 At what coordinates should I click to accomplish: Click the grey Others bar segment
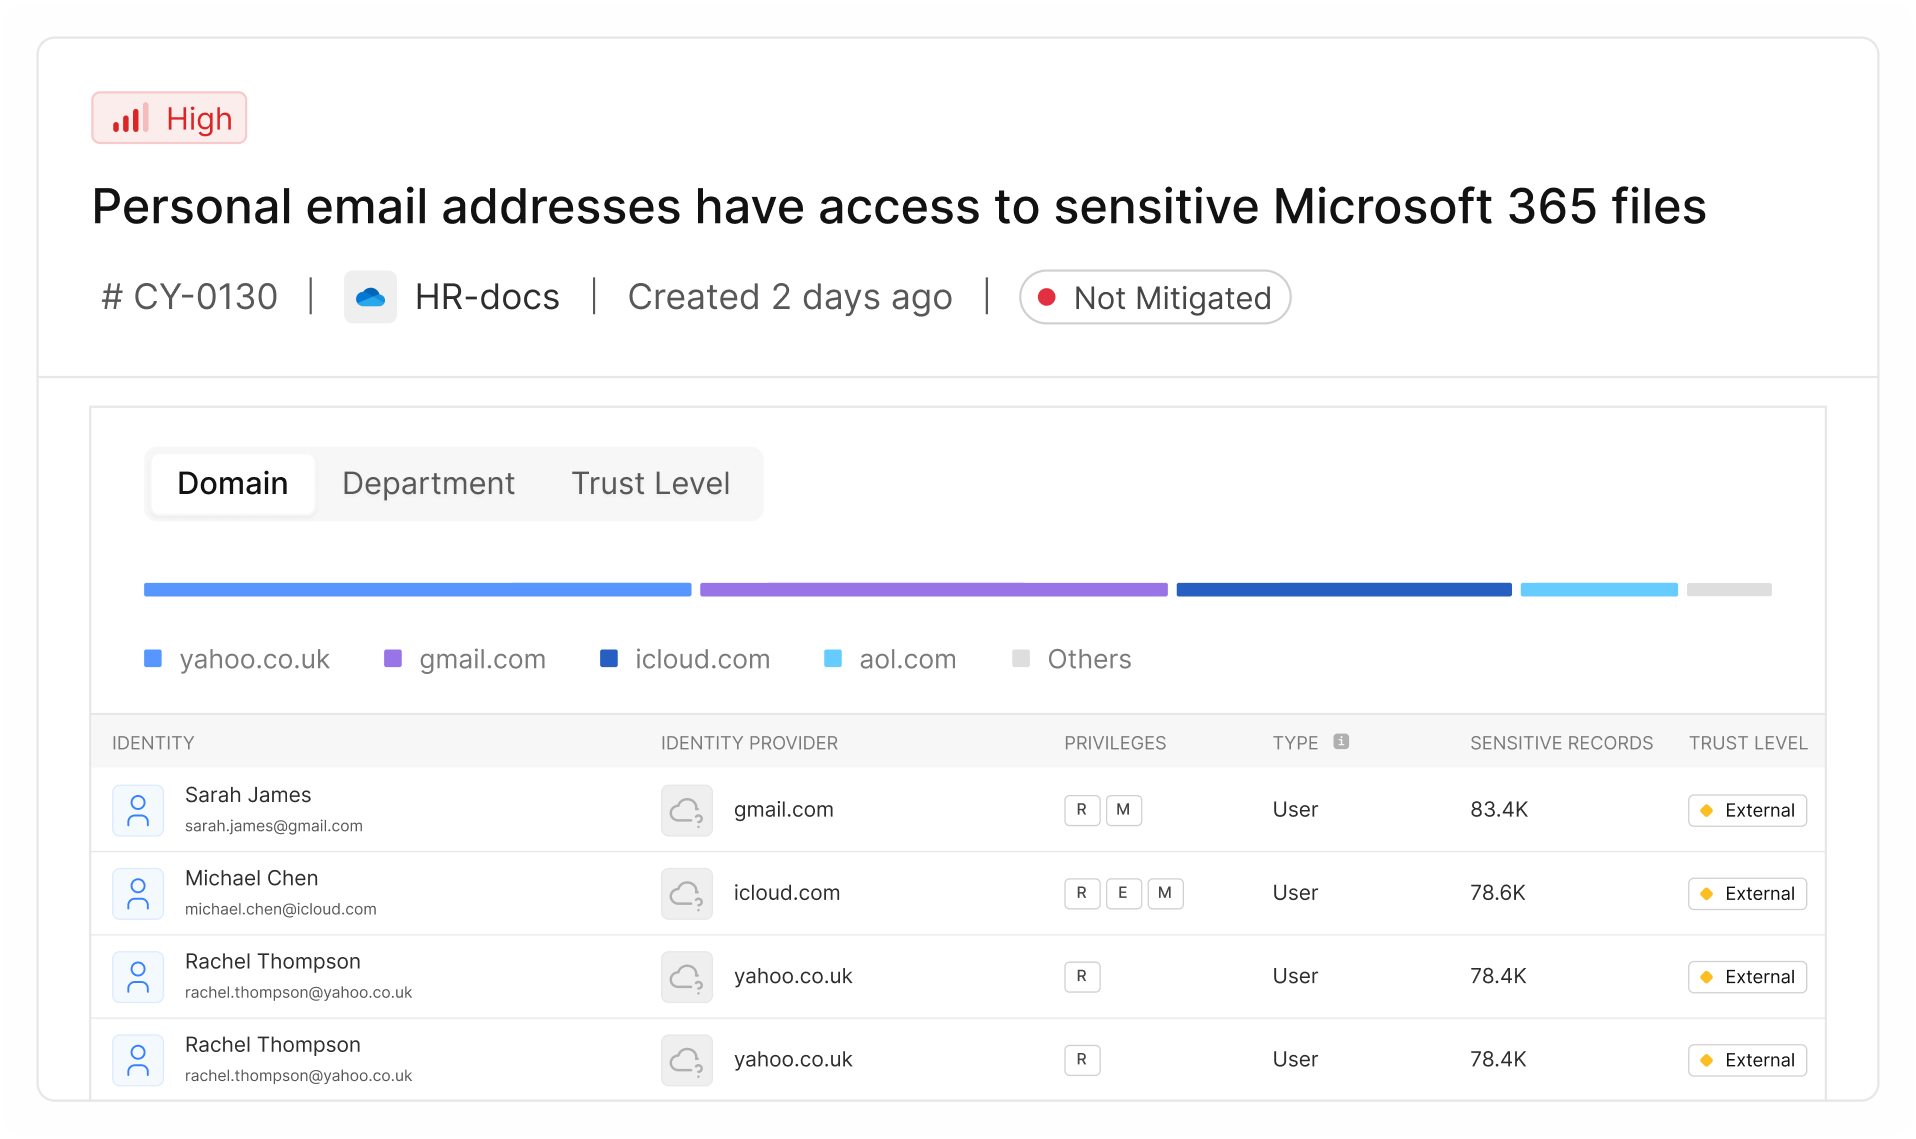[x=1729, y=590]
